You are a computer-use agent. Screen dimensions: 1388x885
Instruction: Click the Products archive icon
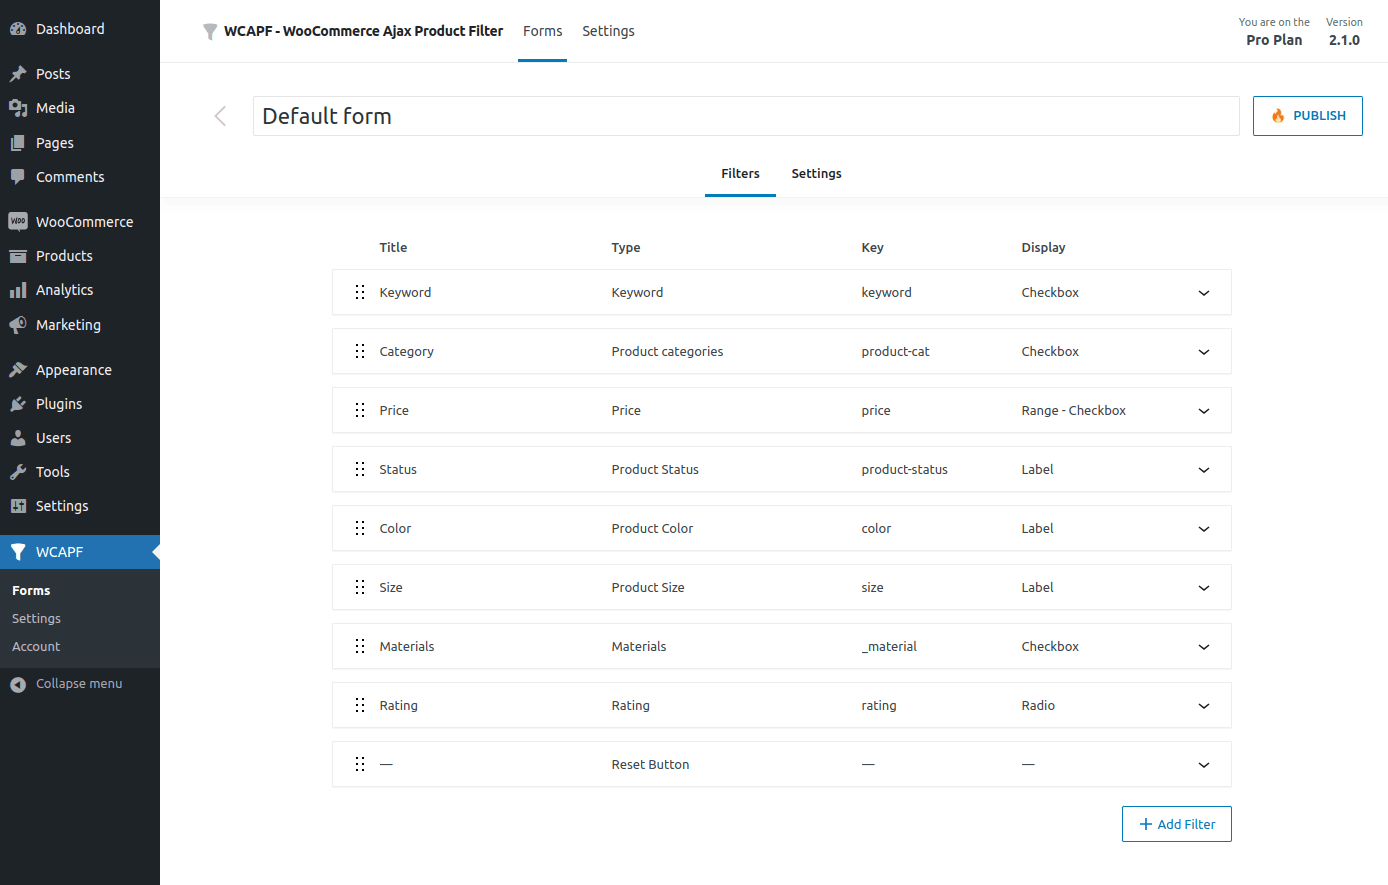click(x=18, y=256)
